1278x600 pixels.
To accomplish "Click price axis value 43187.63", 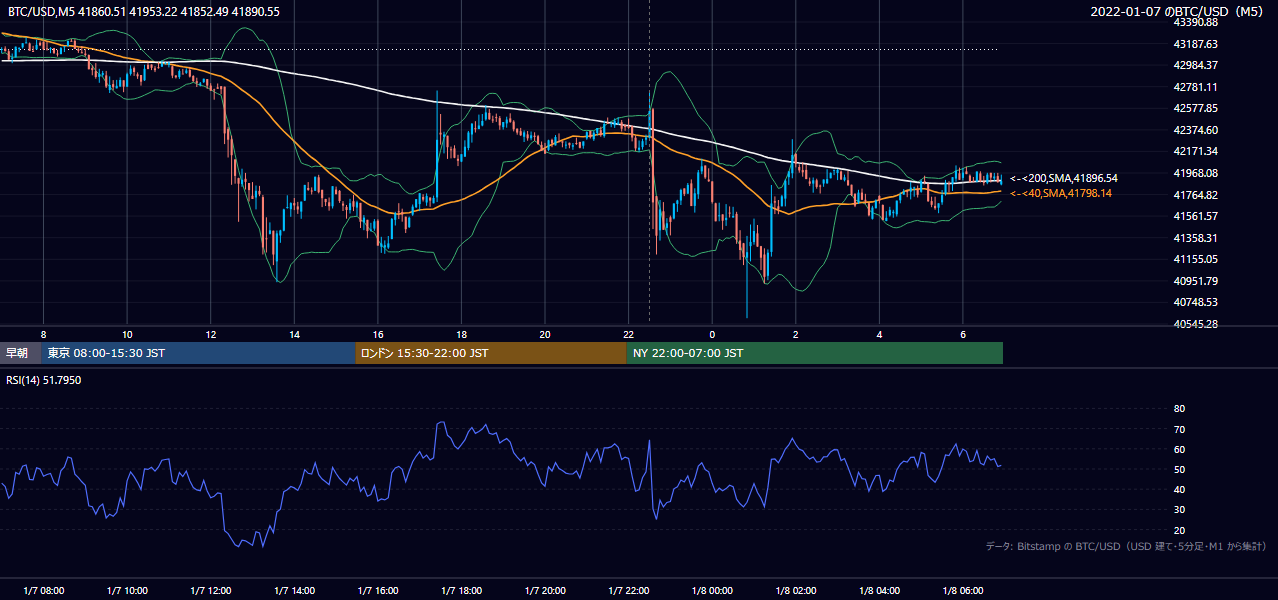I will pos(1195,44).
